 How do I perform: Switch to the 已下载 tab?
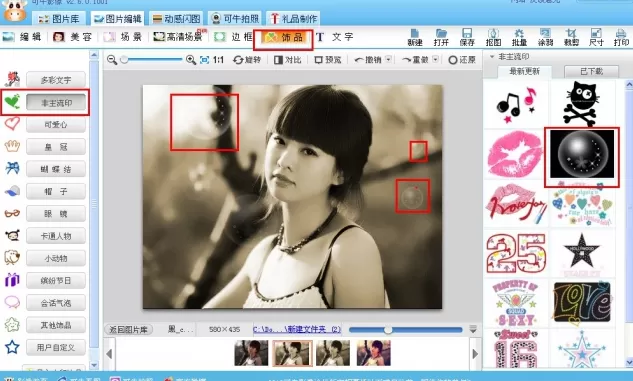[591, 71]
